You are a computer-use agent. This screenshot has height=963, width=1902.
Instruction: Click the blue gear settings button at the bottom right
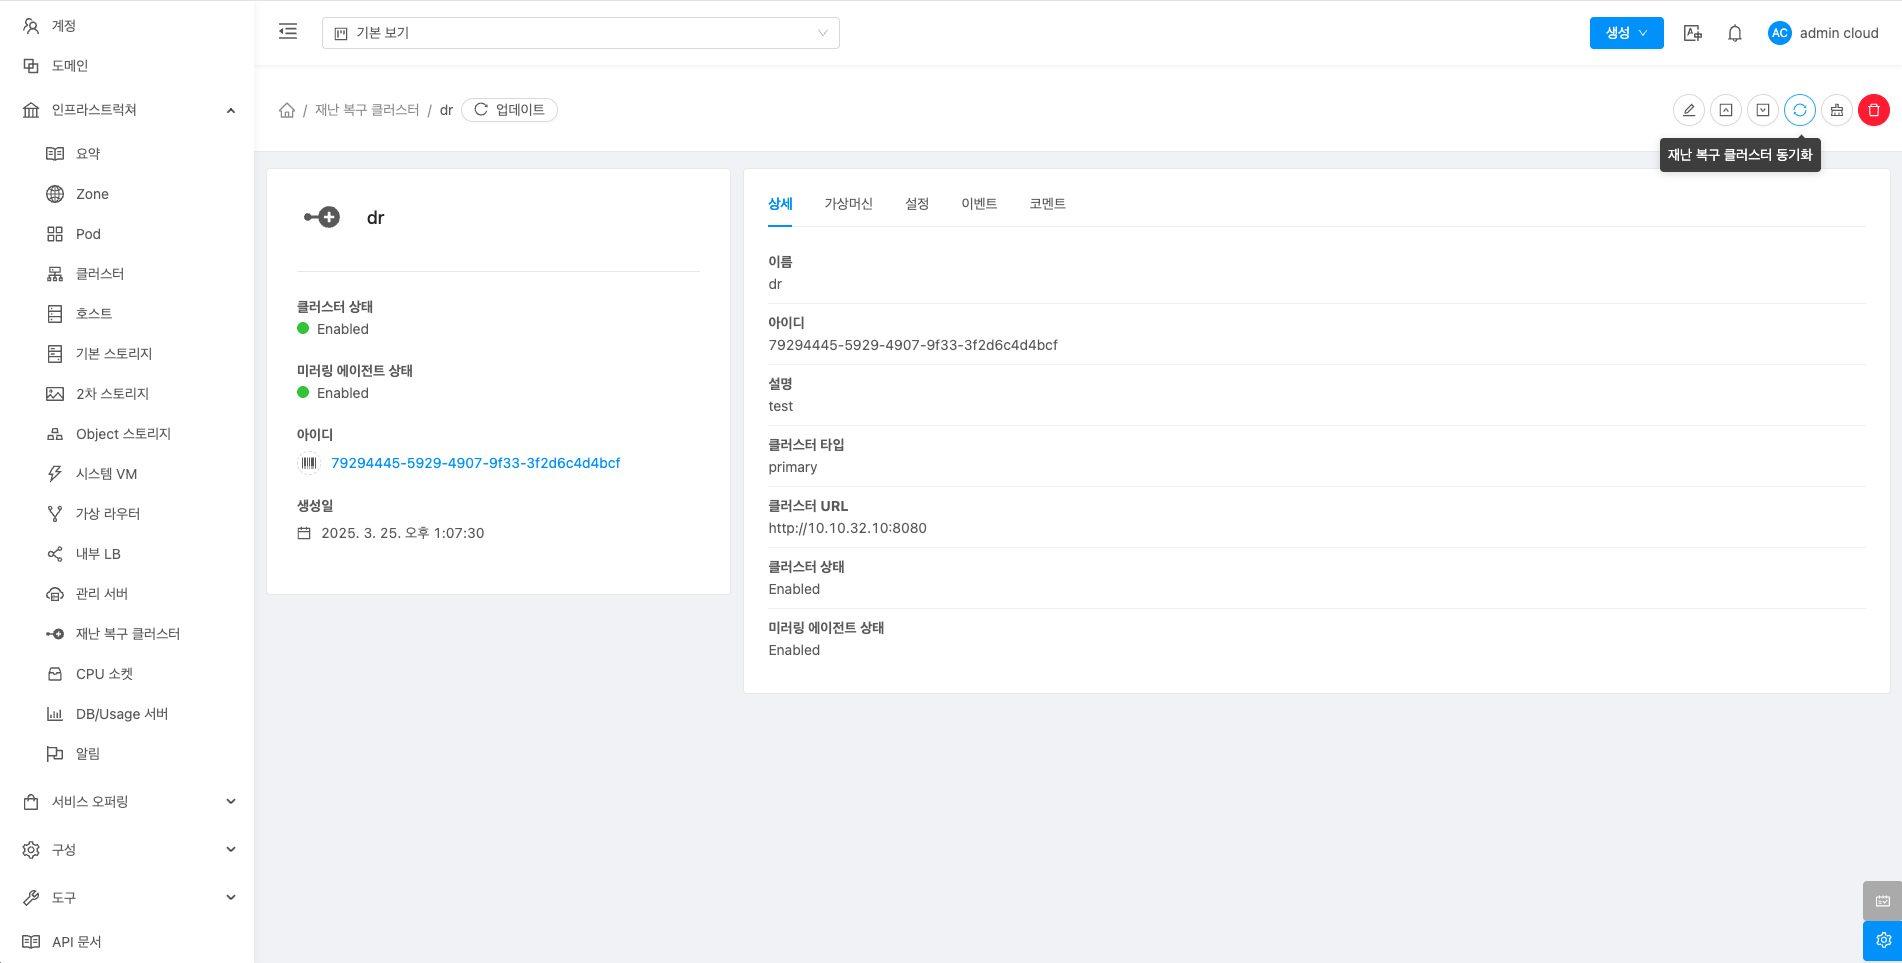pos(1882,940)
